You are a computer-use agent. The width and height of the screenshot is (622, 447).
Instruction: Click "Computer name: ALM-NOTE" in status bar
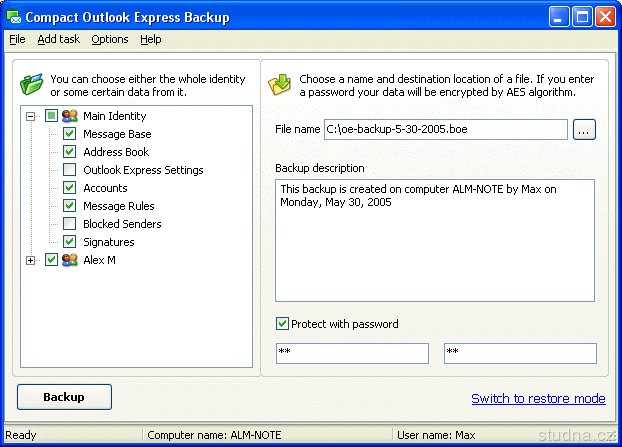click(x=214, y=435)
